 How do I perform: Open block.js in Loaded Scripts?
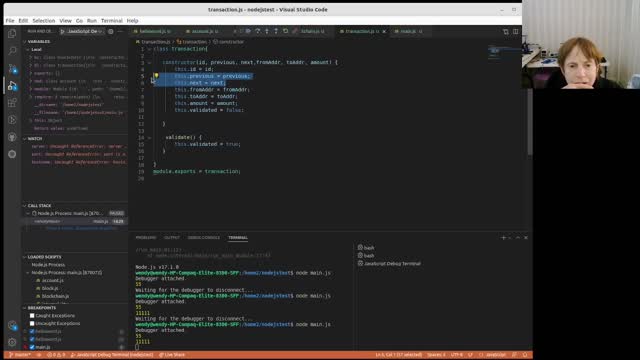(50, 288)
